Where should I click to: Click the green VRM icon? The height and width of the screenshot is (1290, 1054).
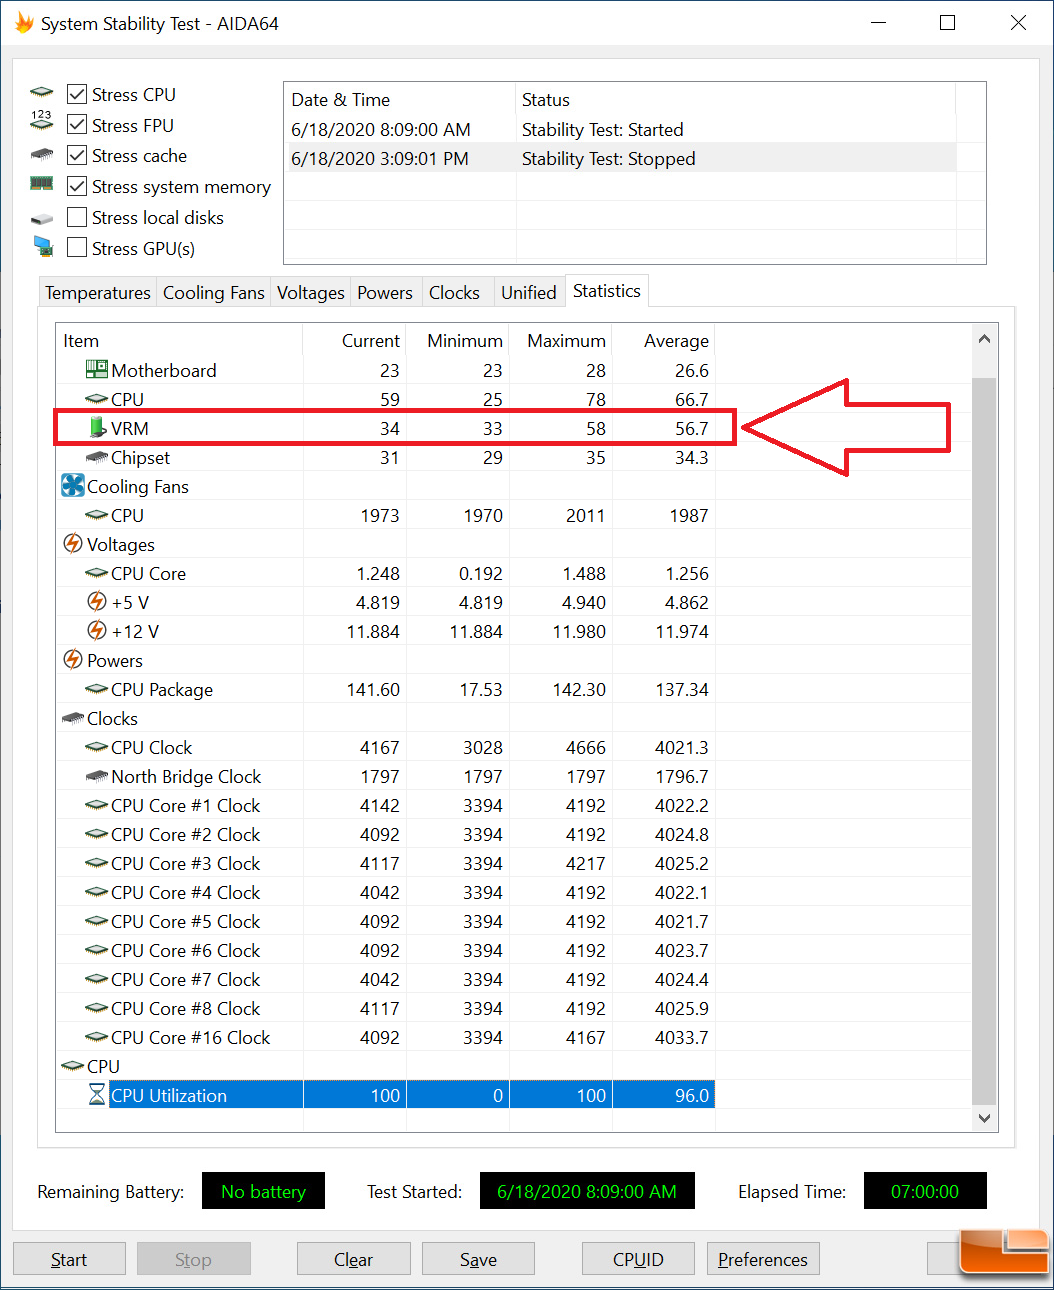[97, 427]
